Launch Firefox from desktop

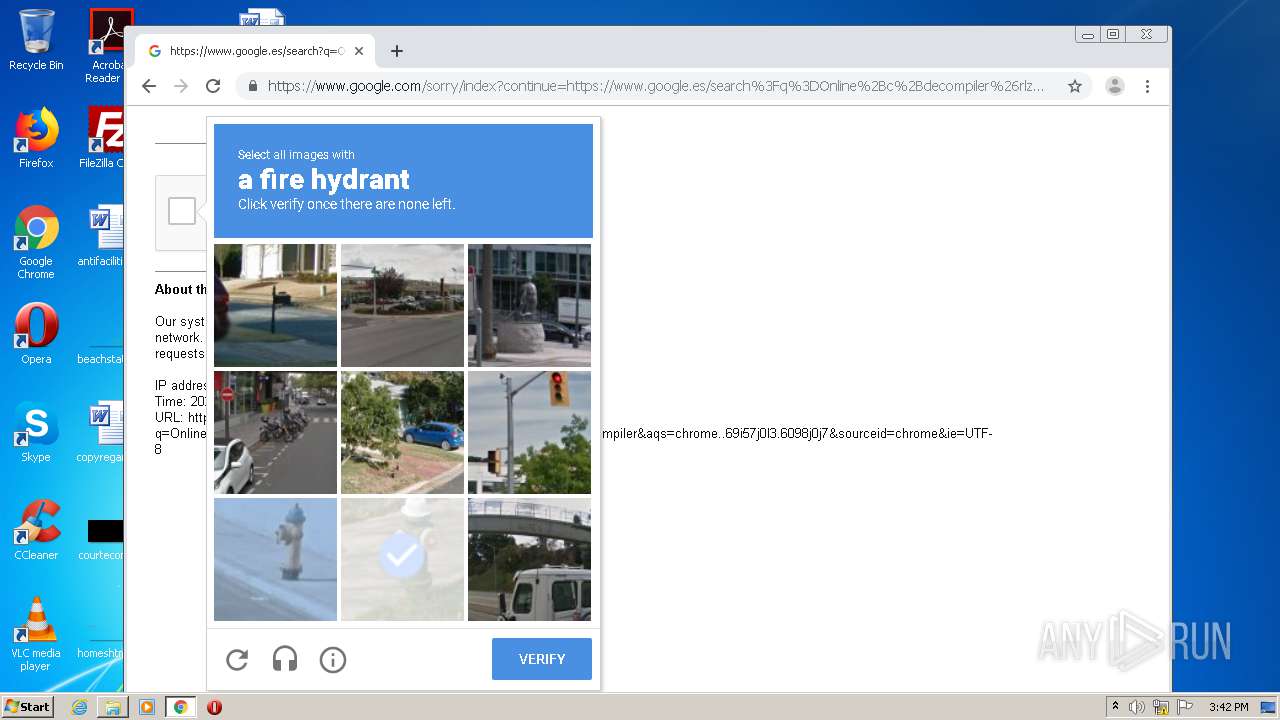(36, 138)
